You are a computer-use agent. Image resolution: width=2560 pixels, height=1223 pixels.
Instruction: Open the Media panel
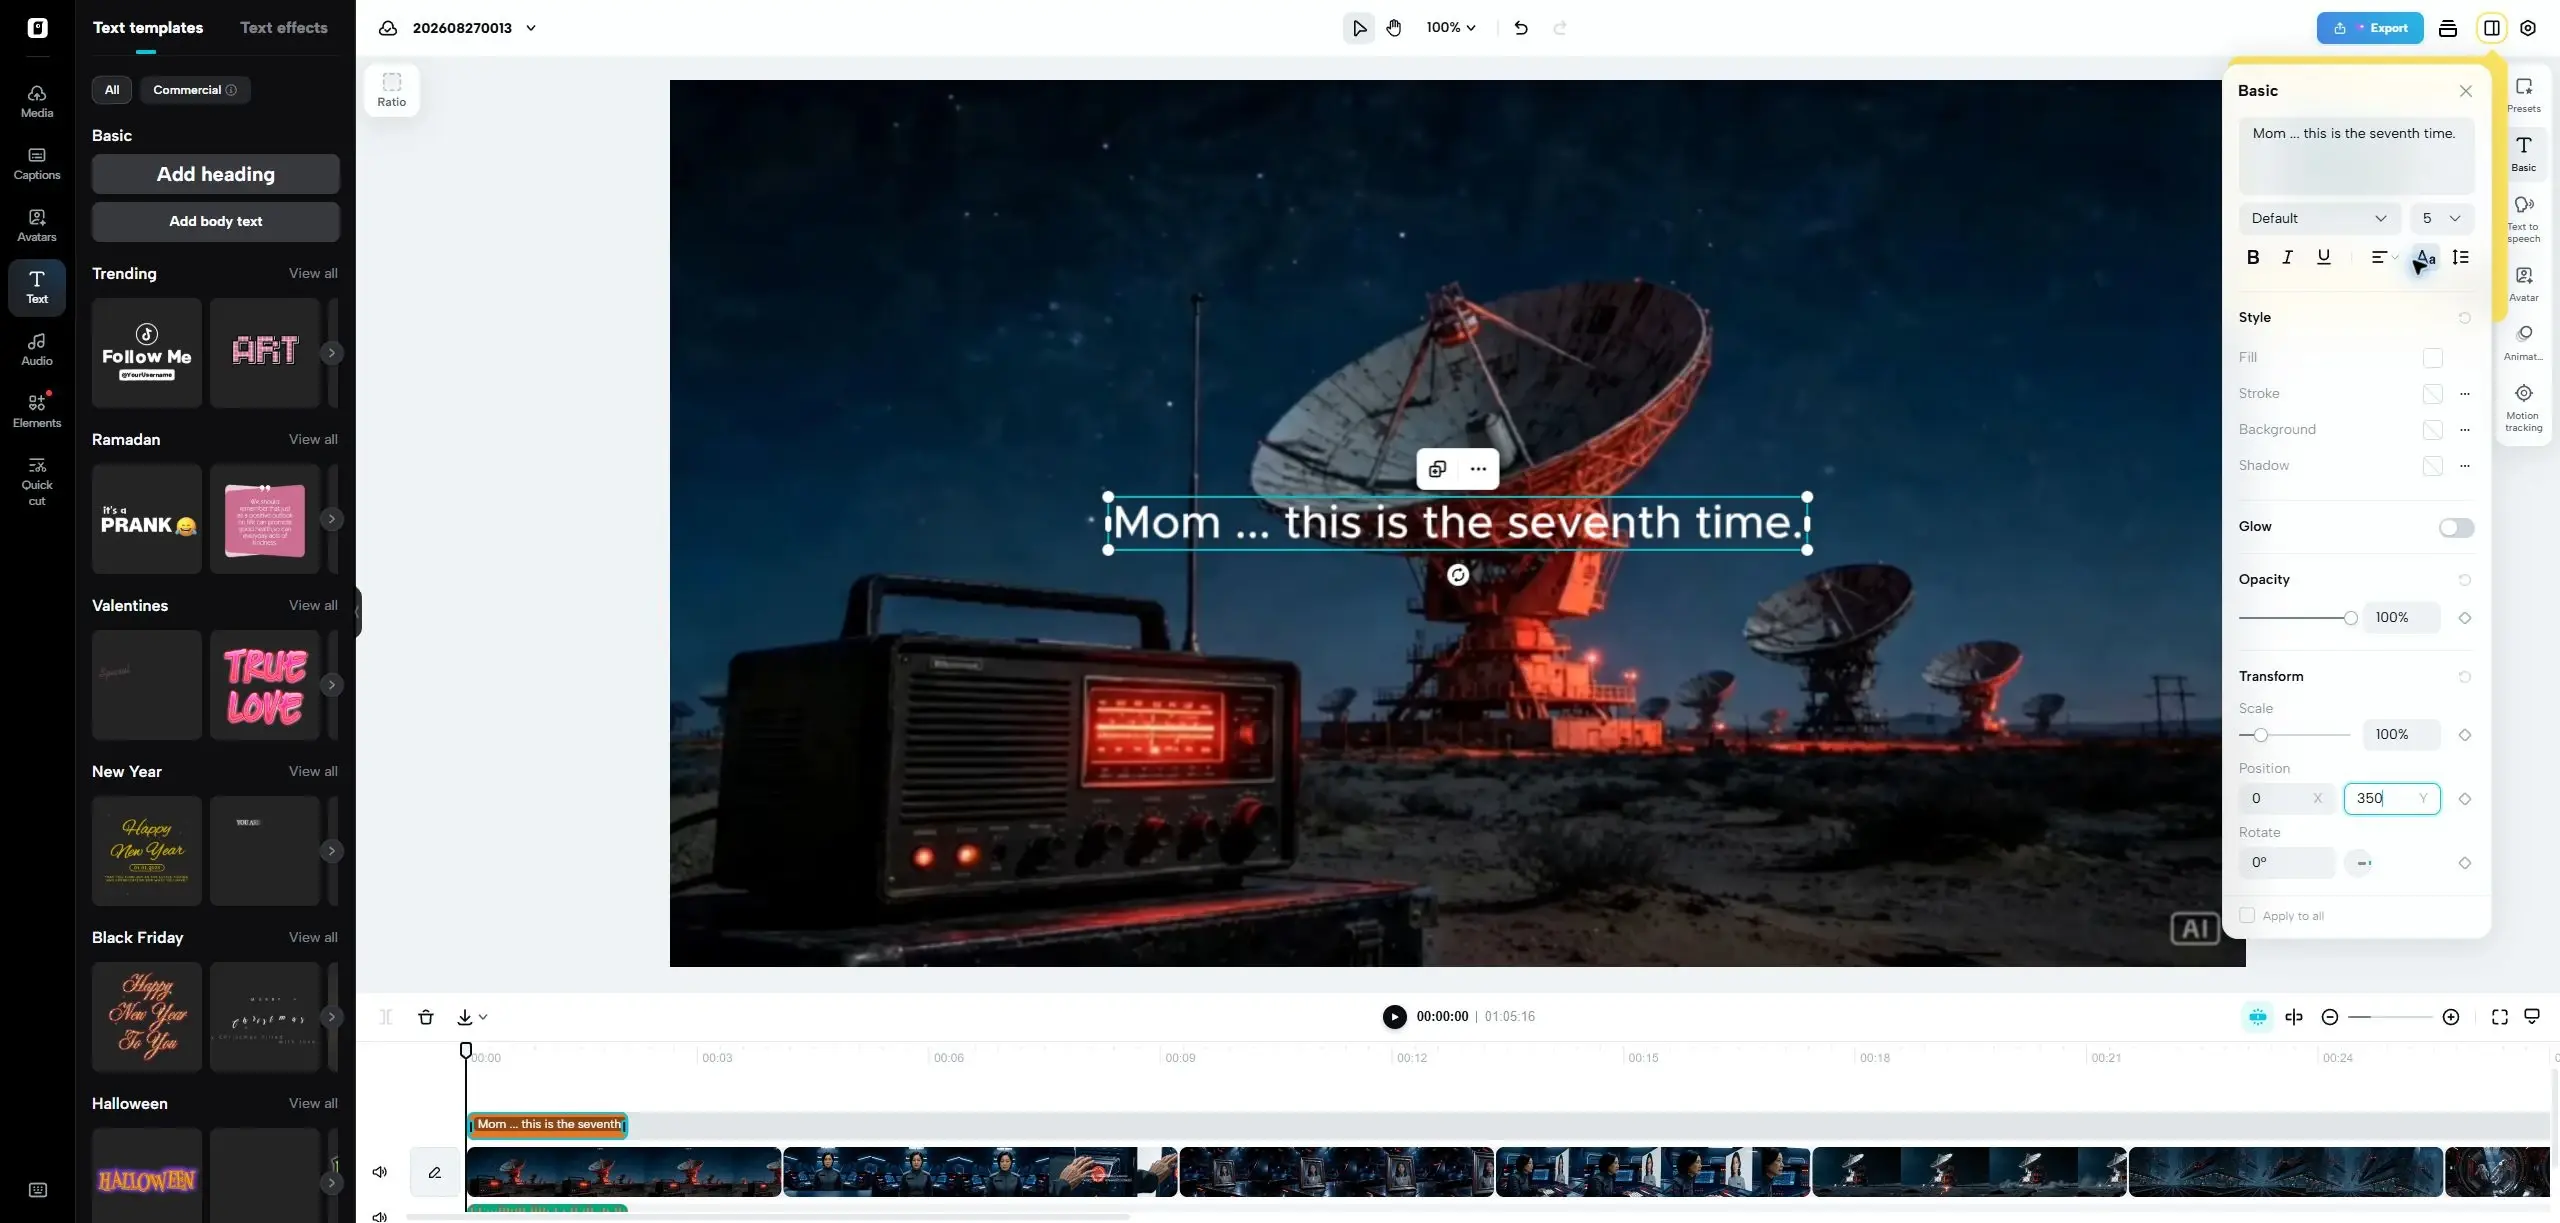coord(37,101)
